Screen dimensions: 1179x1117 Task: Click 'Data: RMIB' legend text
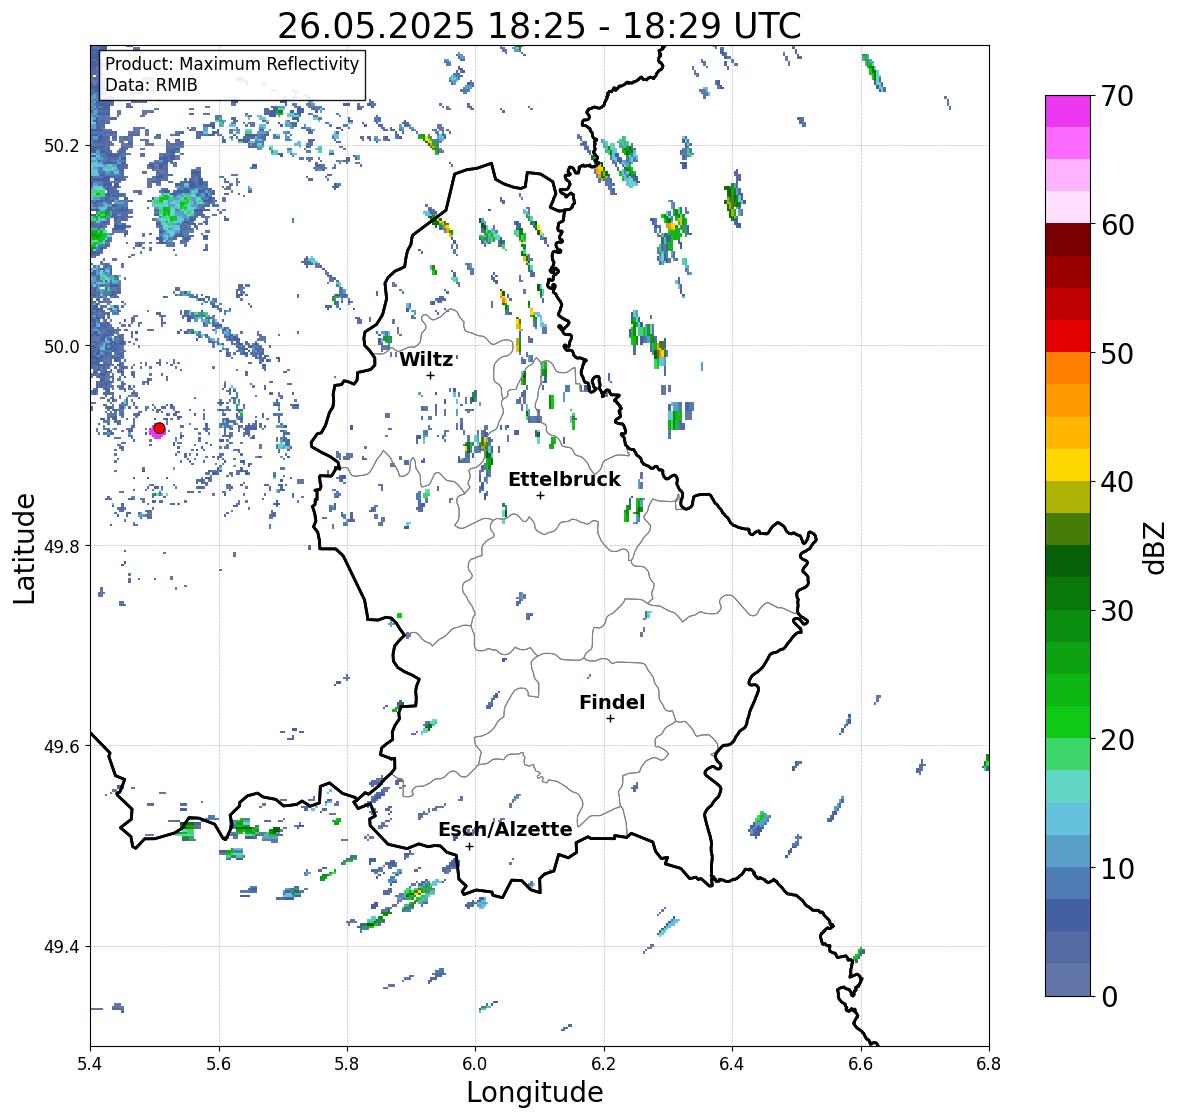pos(151,85)
